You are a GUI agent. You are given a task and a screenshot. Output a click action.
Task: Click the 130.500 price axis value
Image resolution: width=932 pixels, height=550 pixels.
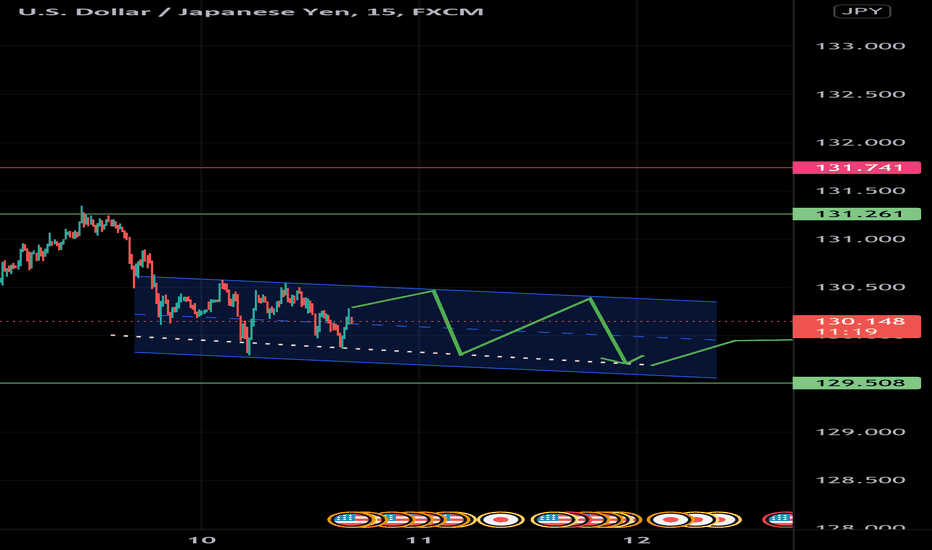(x=860, y=287)
